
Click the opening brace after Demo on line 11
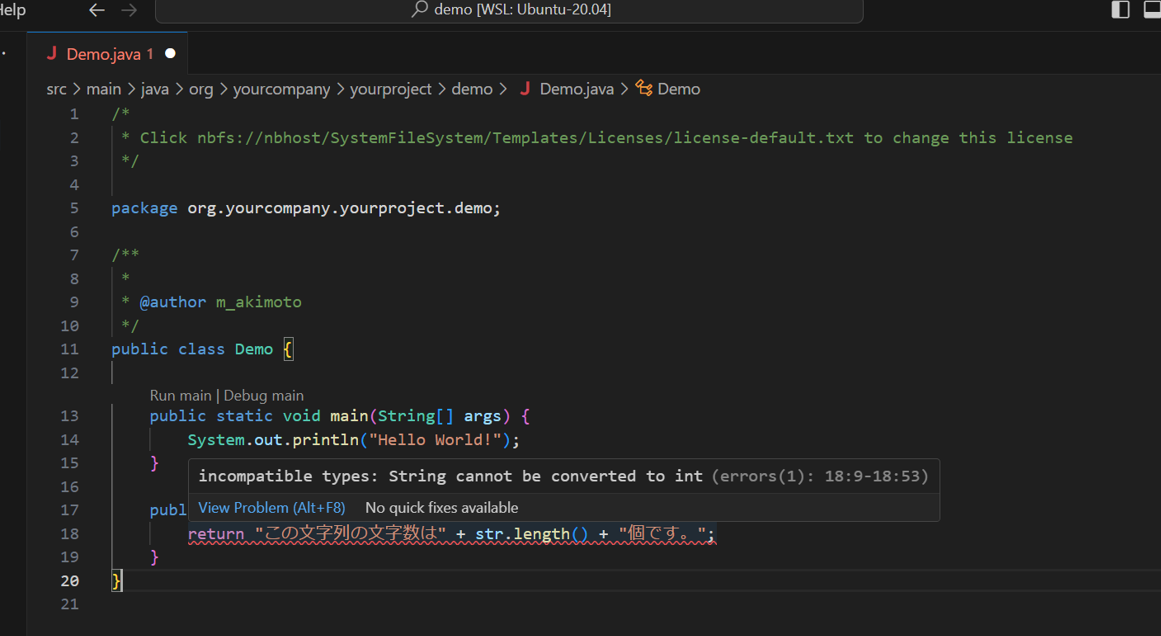tap(288, 349)
